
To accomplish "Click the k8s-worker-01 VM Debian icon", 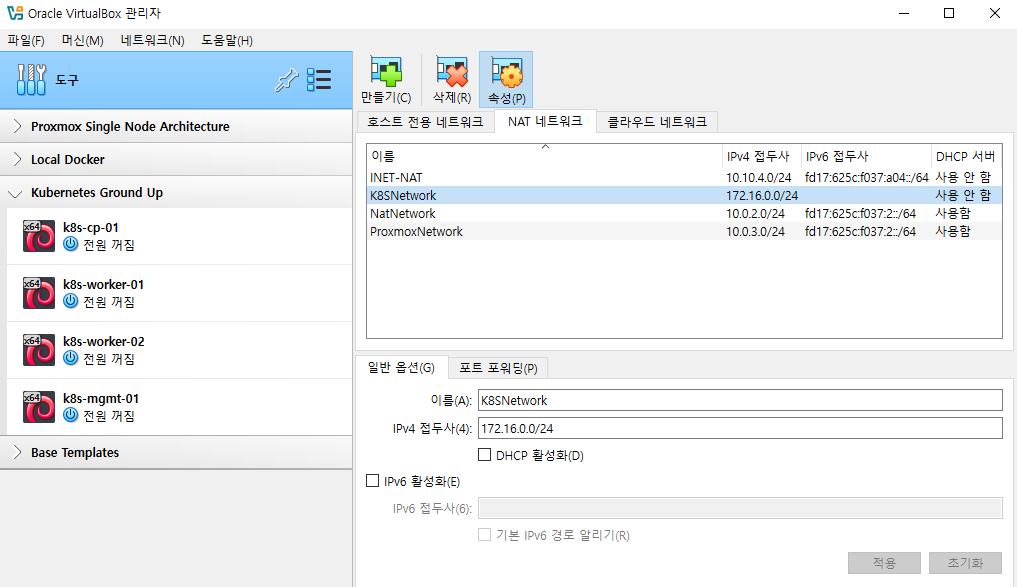I will coord(39,293).
